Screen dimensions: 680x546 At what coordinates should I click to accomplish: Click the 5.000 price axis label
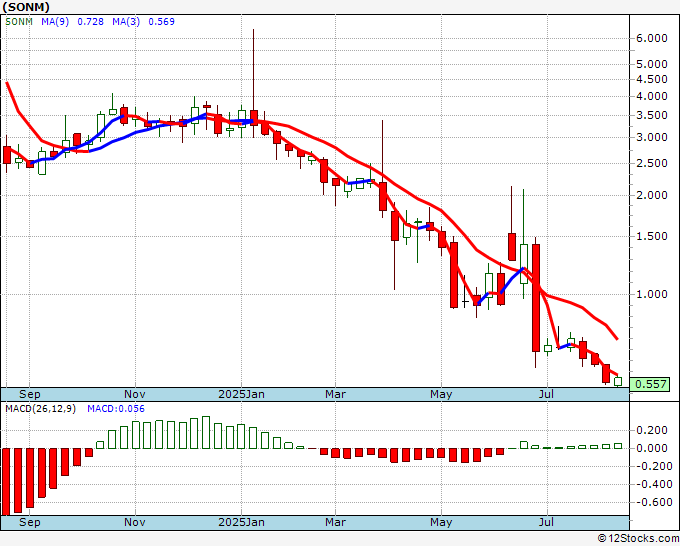pyautogui.click(x=651, y=64)
